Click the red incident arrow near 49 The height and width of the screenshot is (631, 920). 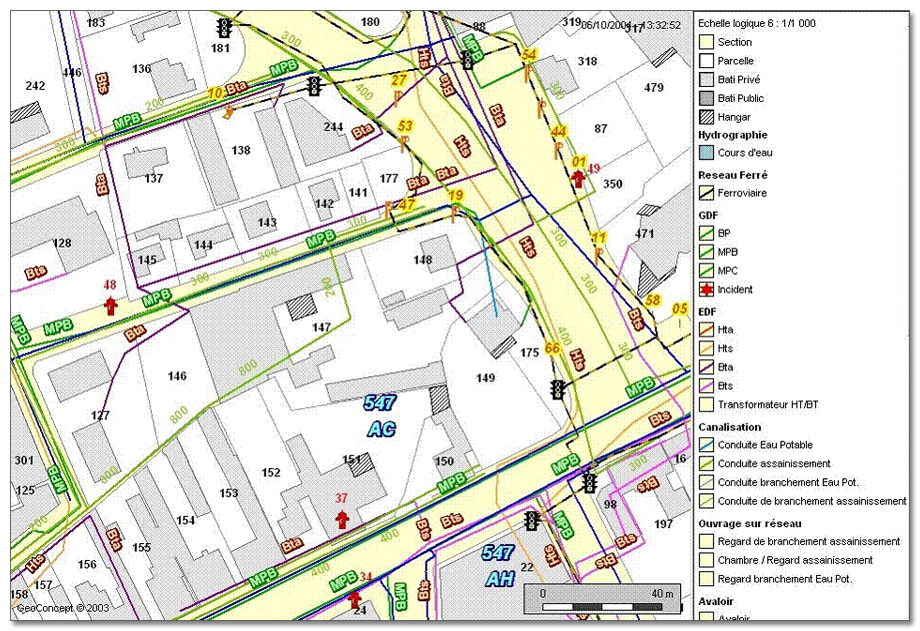577,178
